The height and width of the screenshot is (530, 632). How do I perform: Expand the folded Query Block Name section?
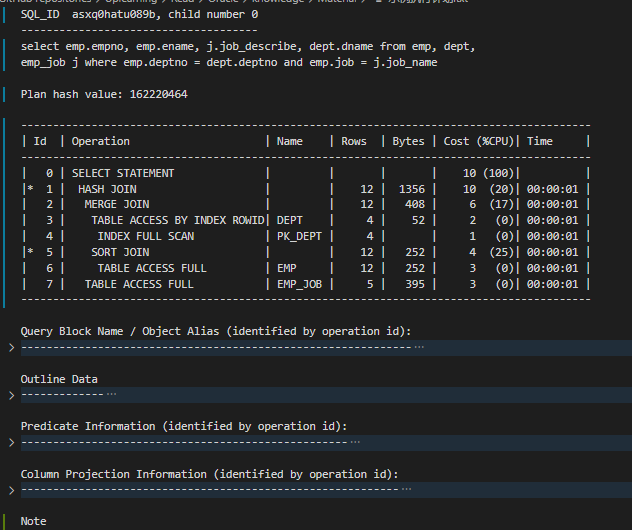[11, 347]
